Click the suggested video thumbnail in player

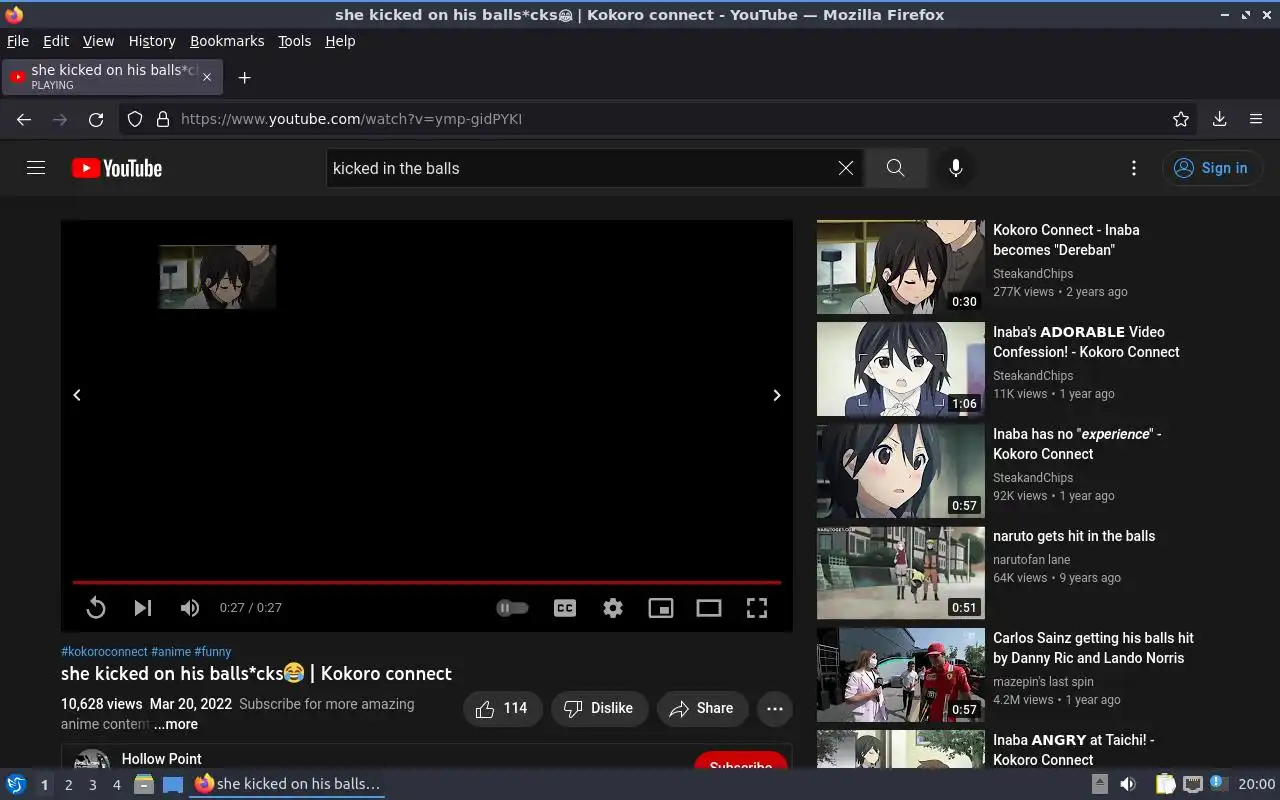(x=217, y=277)
